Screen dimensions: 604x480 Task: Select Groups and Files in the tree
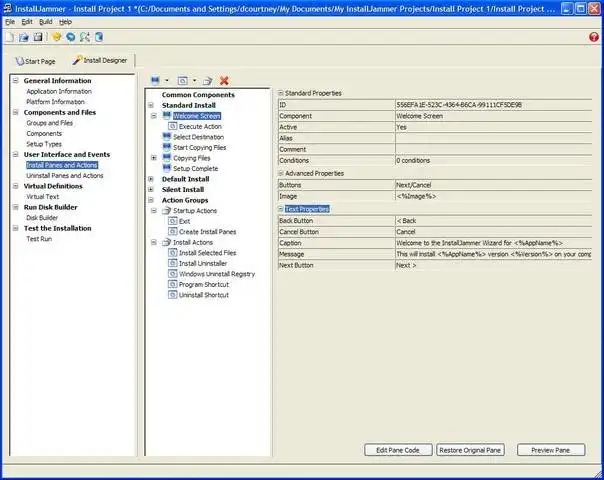[50, 123]
